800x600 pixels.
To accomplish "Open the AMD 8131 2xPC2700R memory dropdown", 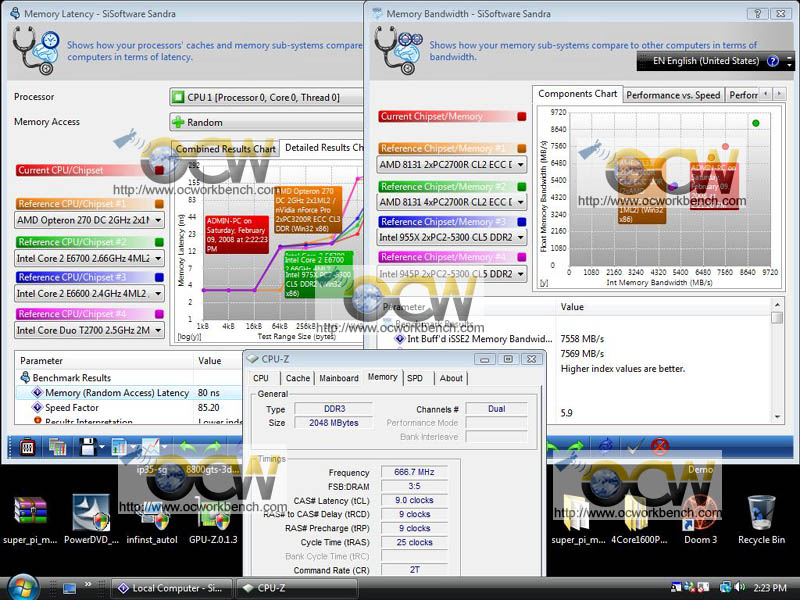I will 453,164.
